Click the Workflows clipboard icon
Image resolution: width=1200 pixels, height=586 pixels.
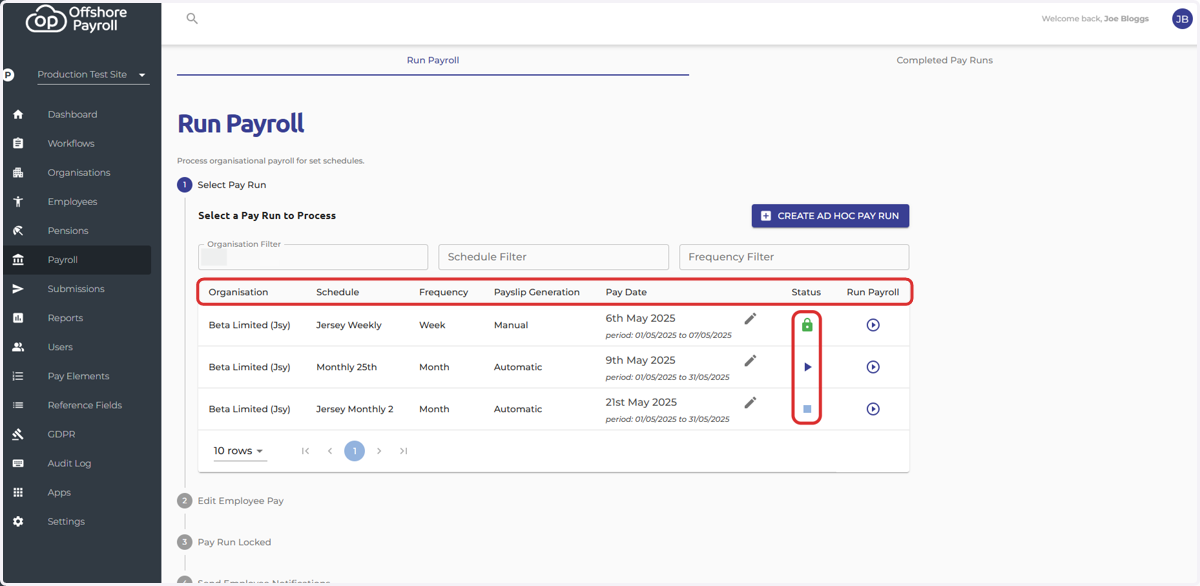pos(18,143)
